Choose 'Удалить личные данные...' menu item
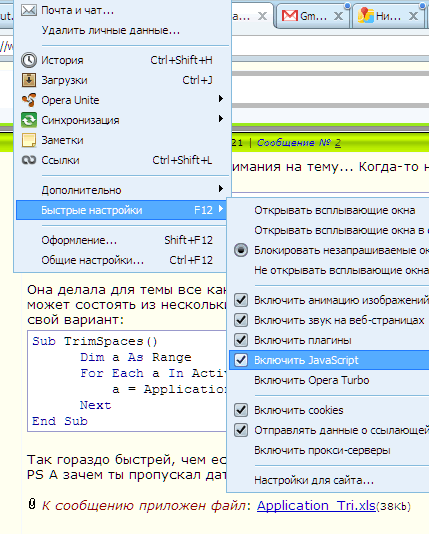The image size is (429, 534). [x=111, y=31]
